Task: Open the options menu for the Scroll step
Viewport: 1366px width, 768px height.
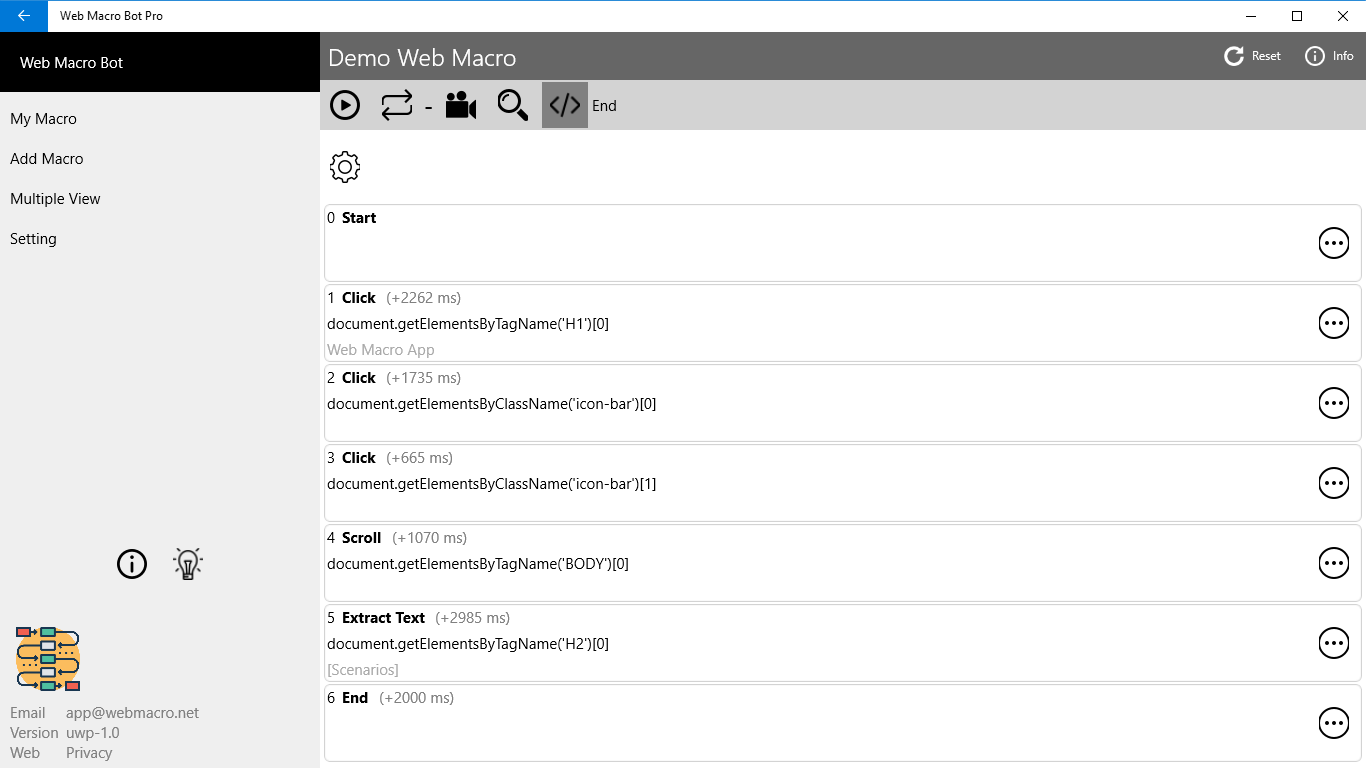Action: click(x=1334, y=562)
